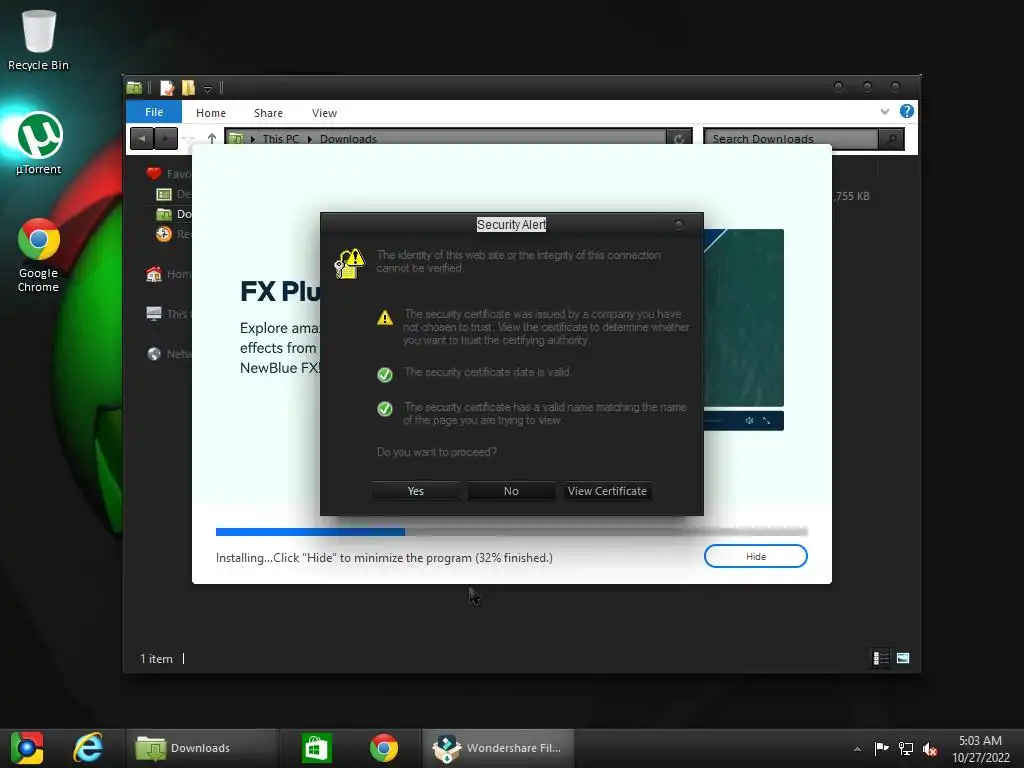Click Downloads in the address path
Viewport: 1024px width, 768px height.
[348, 139]
